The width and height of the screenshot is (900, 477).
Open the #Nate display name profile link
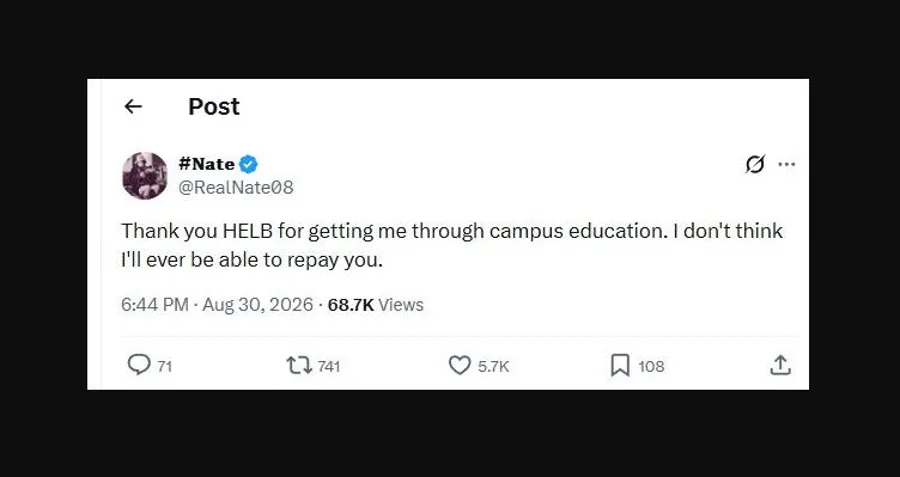[x=206, y=164]
